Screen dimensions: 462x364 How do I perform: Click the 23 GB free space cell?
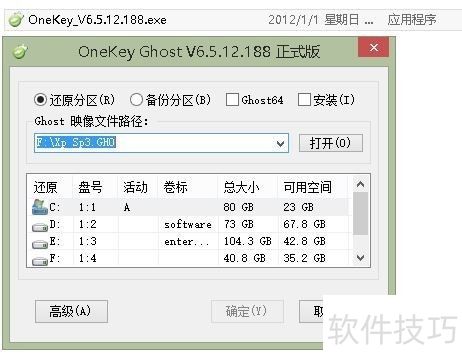point(299,207)
